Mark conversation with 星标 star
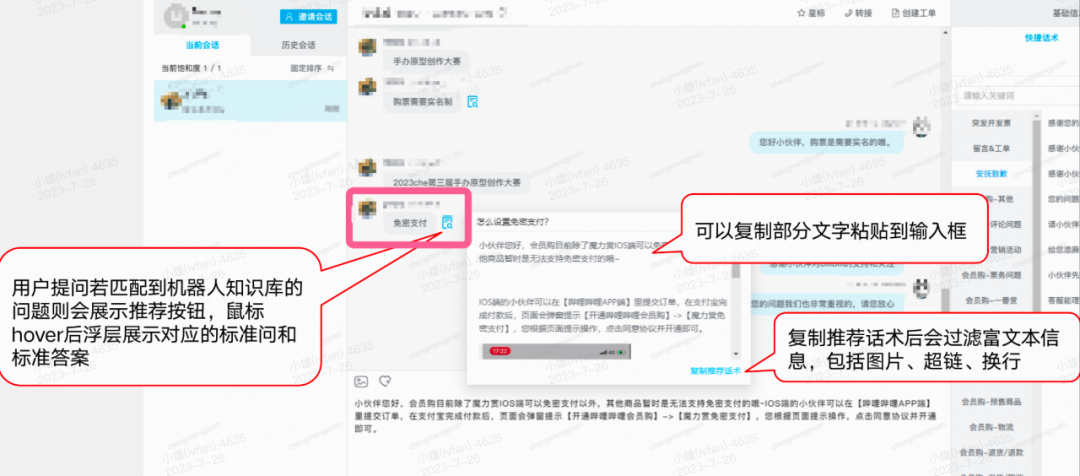Screen dimensions: 1080x476 pos(811,13)
